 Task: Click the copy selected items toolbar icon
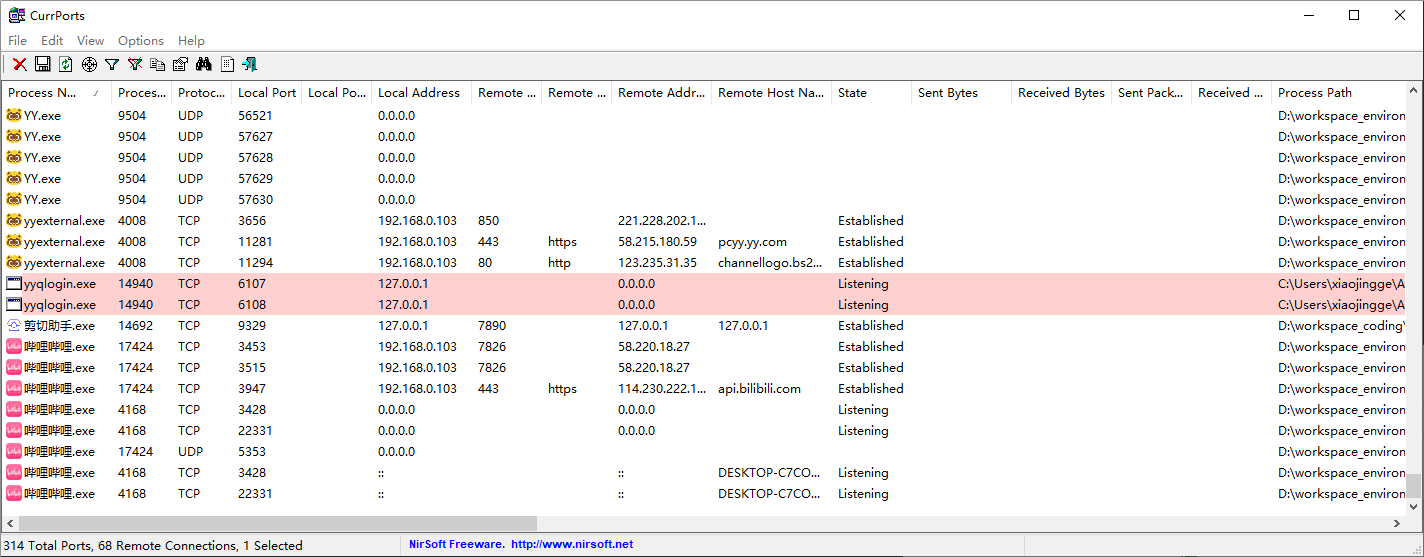pyautogui.click(x=158, y=64)
